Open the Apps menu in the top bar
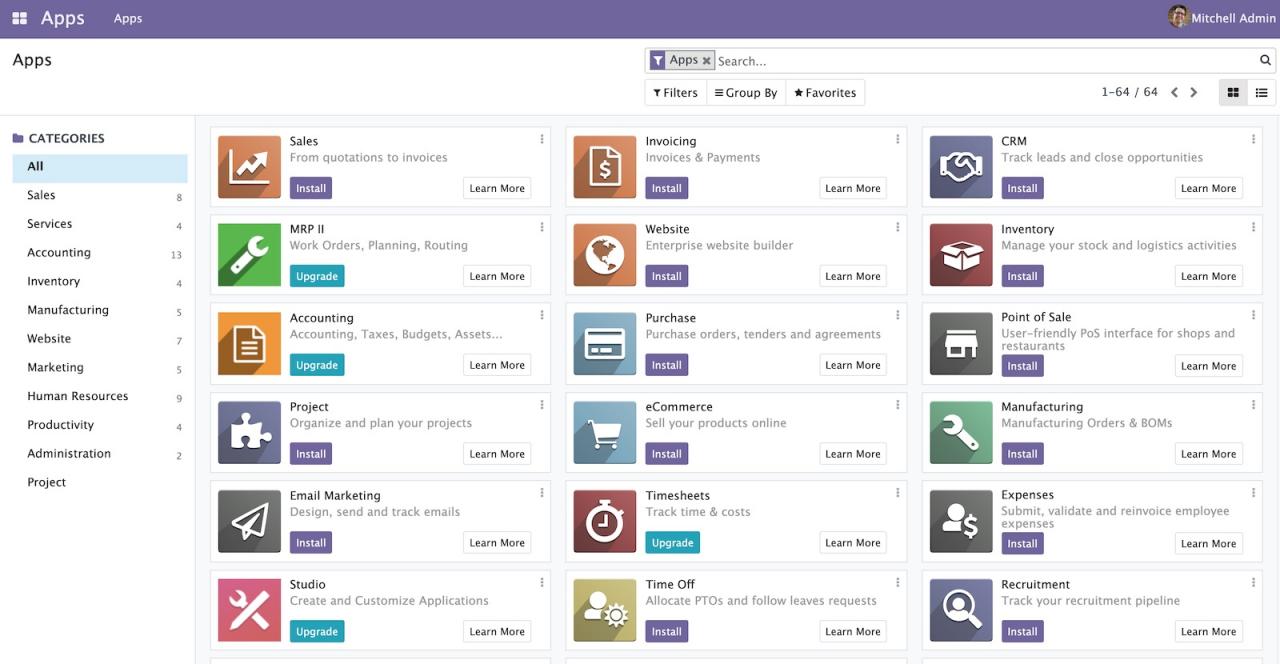This screenshot has height=664, width=1280. tap(128, 17)
